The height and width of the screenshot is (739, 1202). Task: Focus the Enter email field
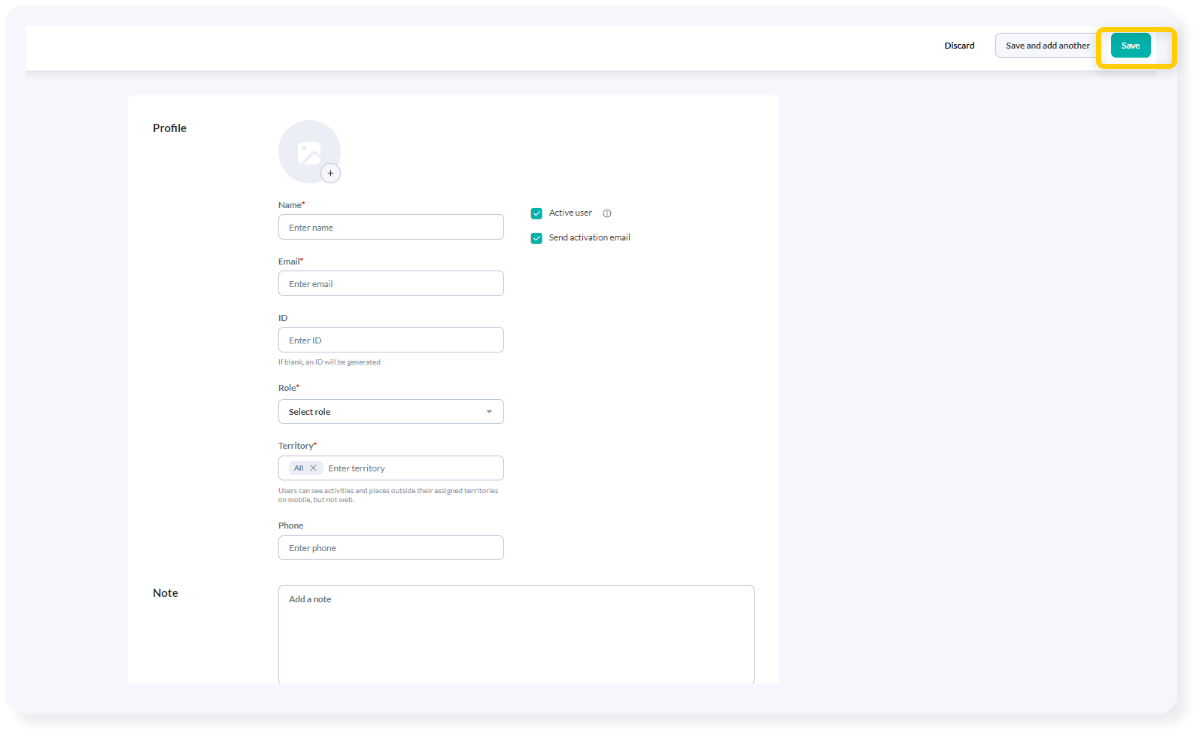click(390, 283)
